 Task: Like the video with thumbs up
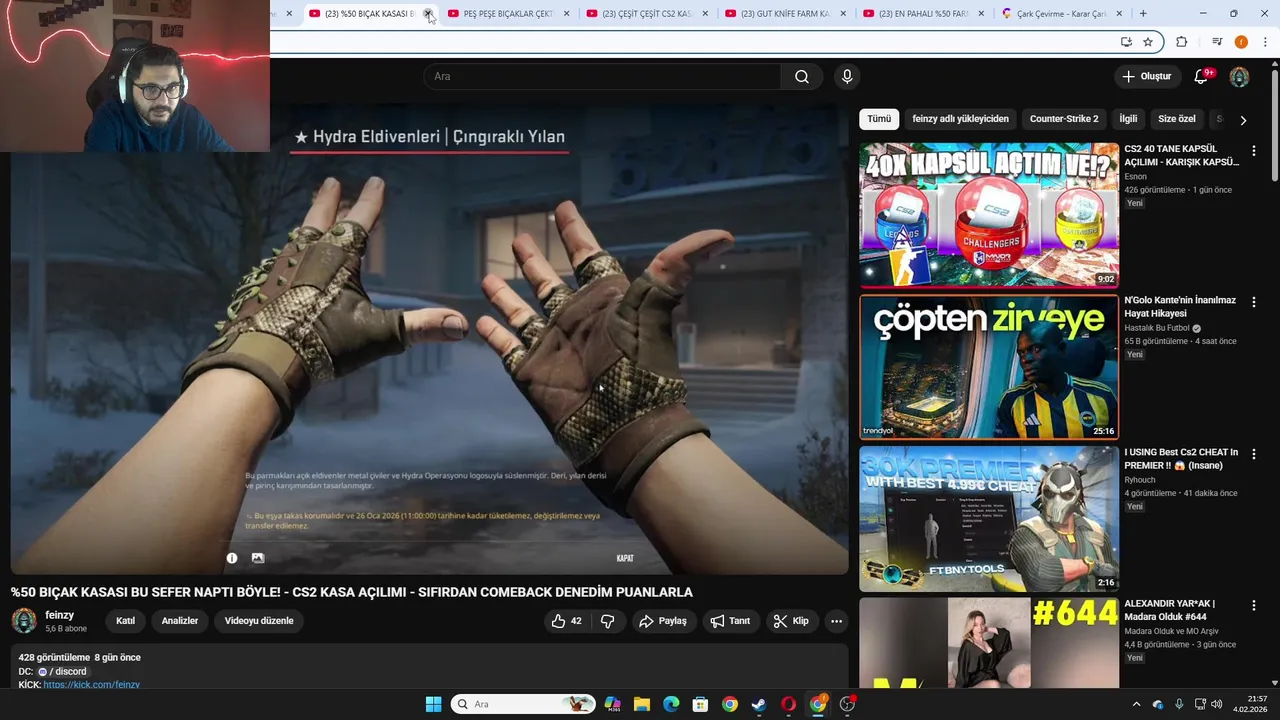[x=566, y=621]
